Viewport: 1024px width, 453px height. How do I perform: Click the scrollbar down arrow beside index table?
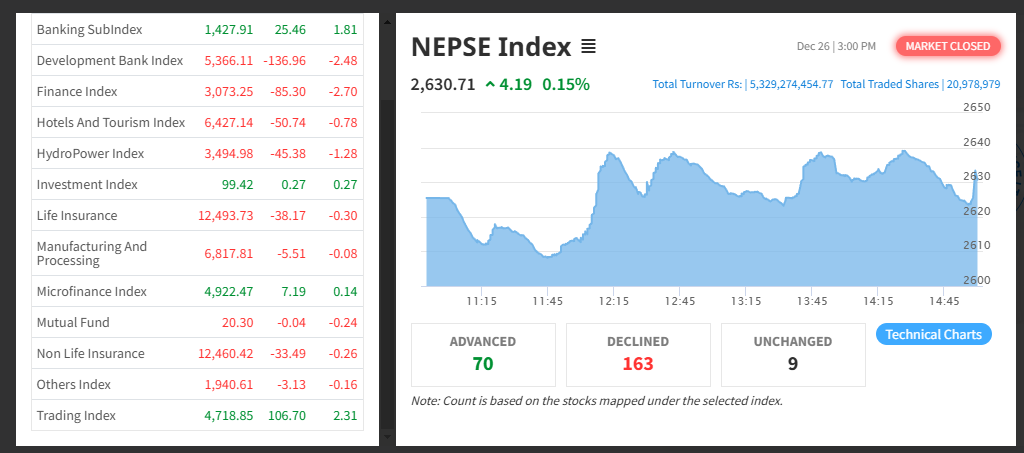387,436
